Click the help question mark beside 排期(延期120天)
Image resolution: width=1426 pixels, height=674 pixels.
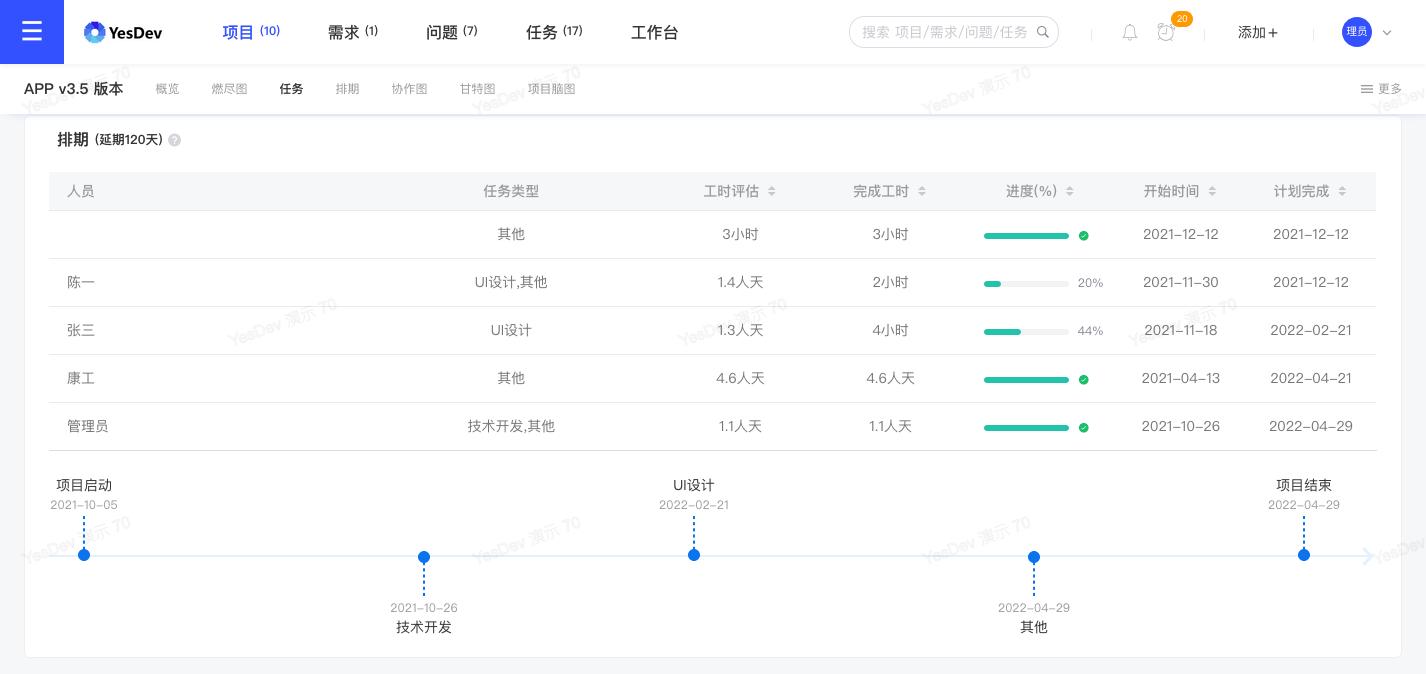175,140
